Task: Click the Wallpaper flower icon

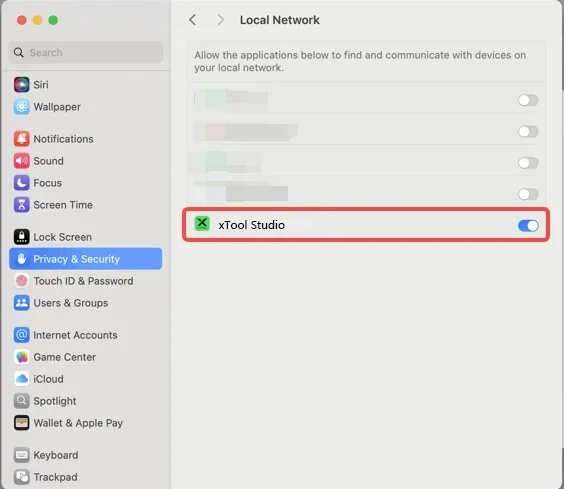Action: (x=22, y=107)
